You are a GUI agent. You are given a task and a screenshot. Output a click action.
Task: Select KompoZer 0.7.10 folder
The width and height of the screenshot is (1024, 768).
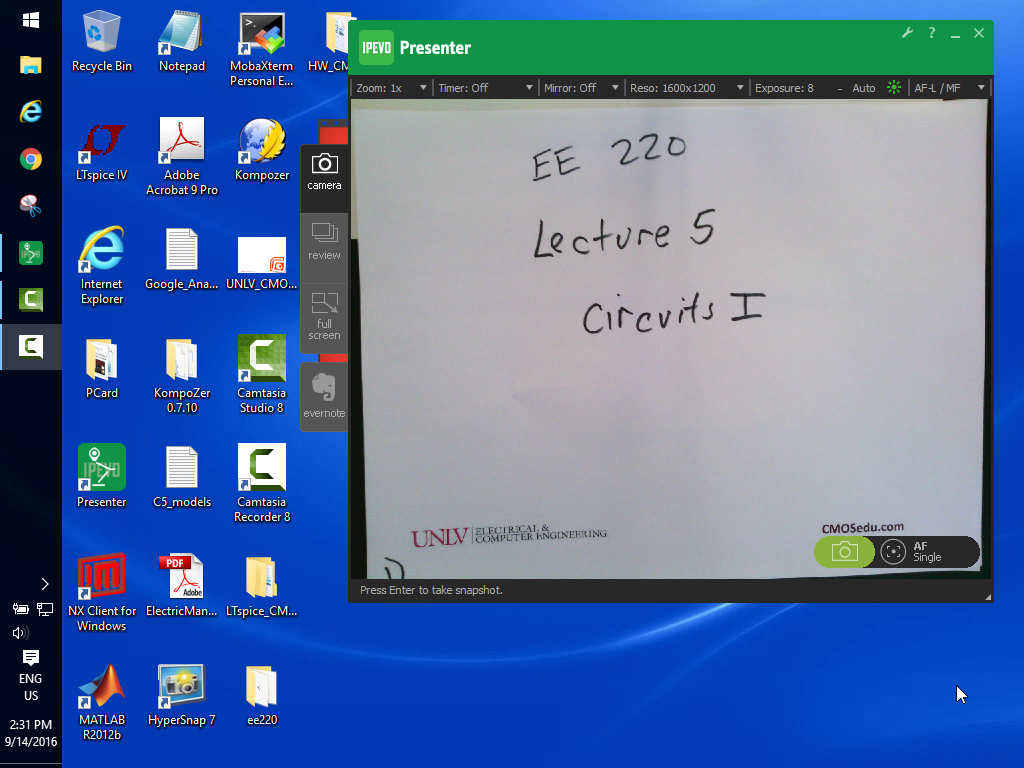(182, 377)
